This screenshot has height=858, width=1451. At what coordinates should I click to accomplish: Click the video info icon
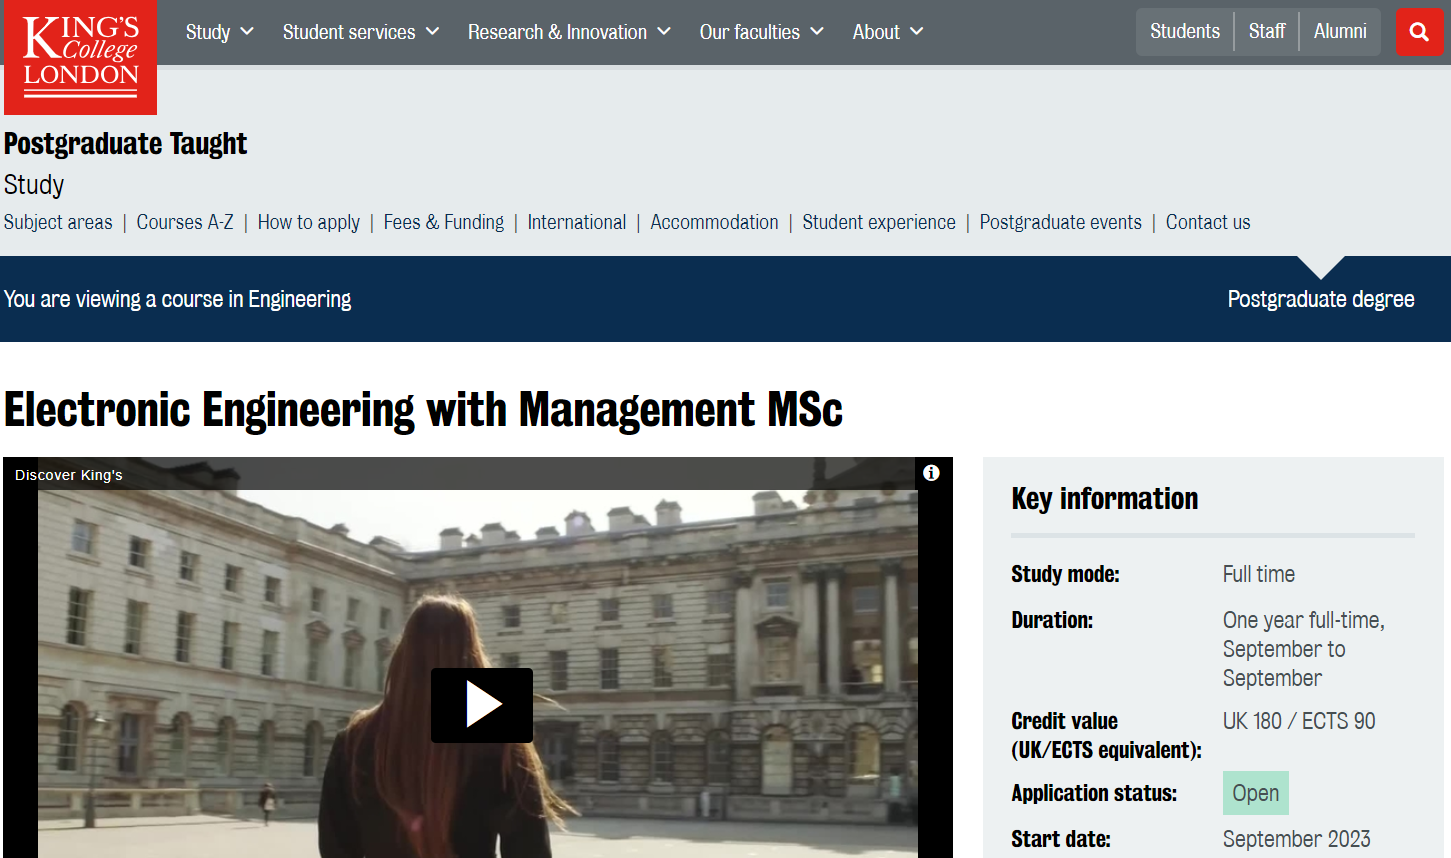point(931,473)
